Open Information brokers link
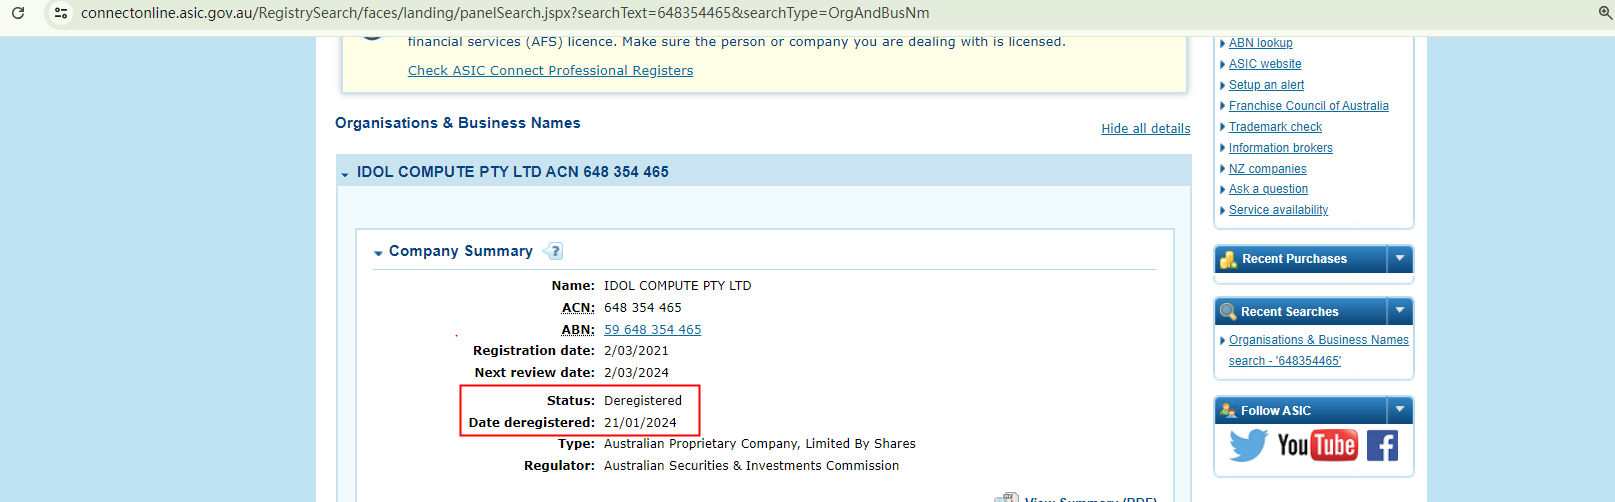The width and height of the screenshot is (1615, 502). click(x=1280, y=148)
